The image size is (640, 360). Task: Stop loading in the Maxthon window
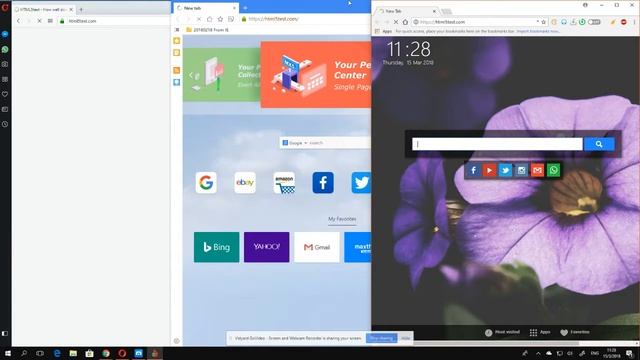pos(199,19)
